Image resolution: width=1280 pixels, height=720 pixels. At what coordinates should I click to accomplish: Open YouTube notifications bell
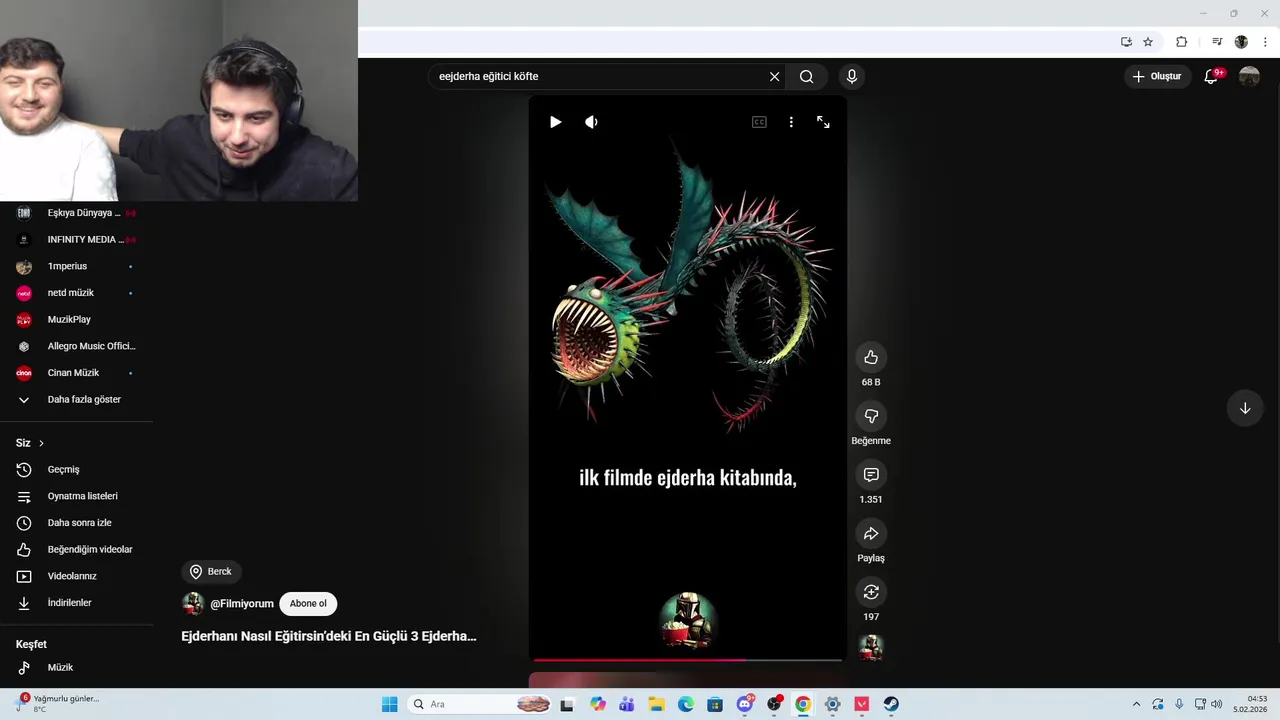tap(1211, 77)
